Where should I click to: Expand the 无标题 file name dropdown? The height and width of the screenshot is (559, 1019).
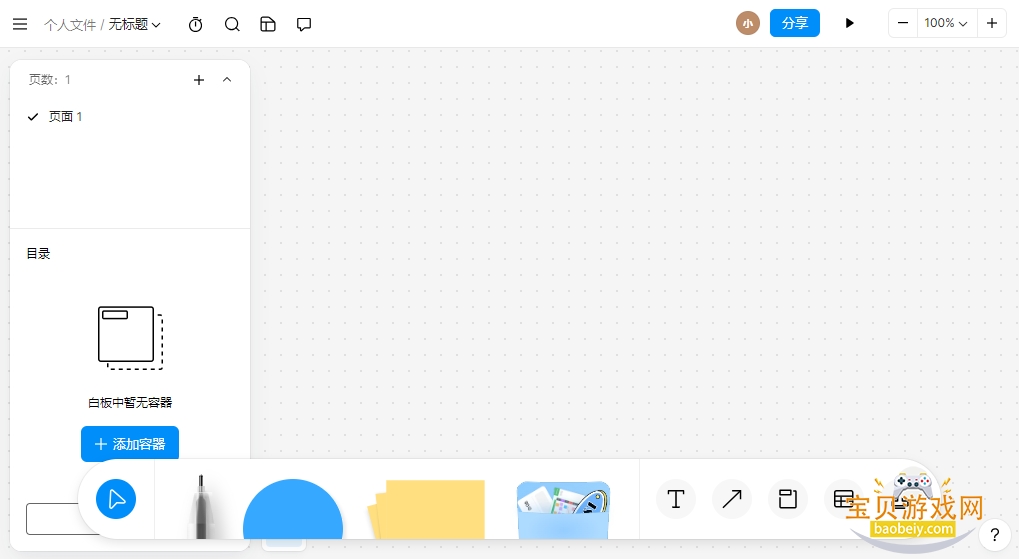(135, 25)
